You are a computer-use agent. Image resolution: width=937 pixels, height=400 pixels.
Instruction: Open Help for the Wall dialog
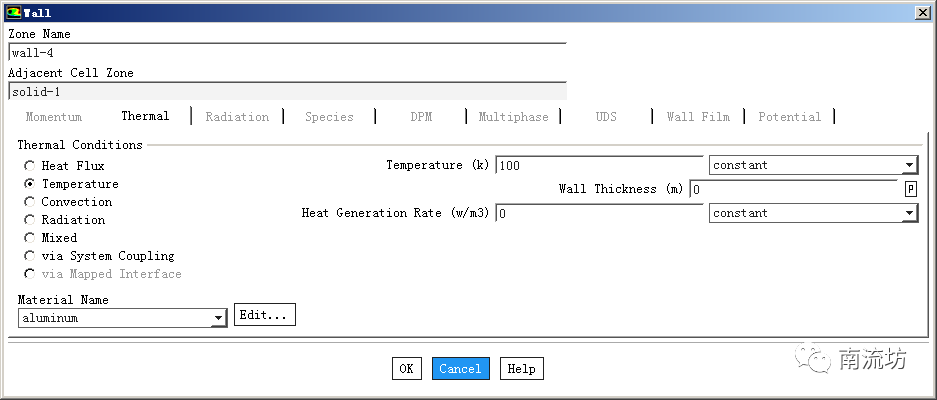521,369
